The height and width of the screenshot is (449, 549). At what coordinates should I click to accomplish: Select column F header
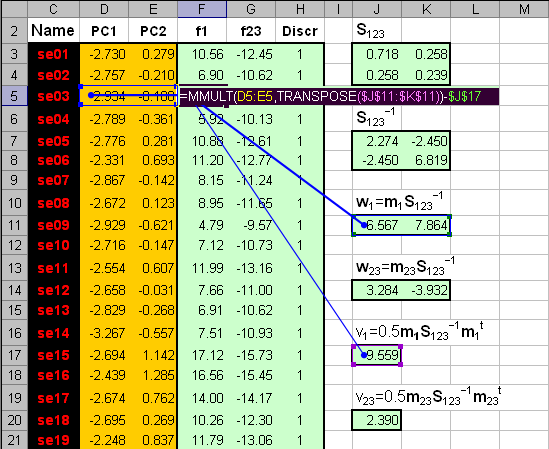[x=202, y=9]
